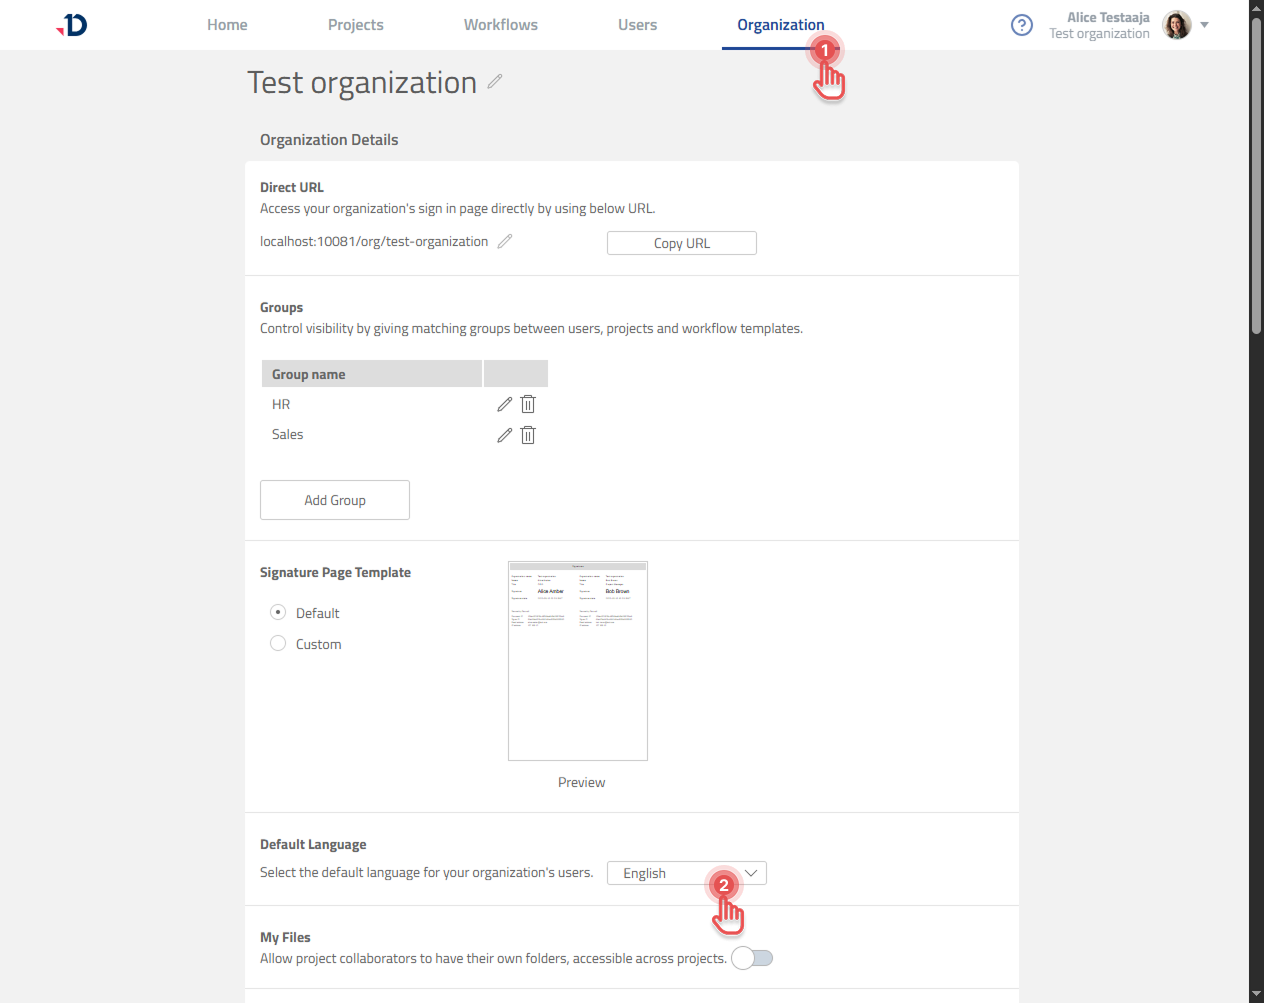
Task: Expand the user account menu arrow
Action: 1205,25
